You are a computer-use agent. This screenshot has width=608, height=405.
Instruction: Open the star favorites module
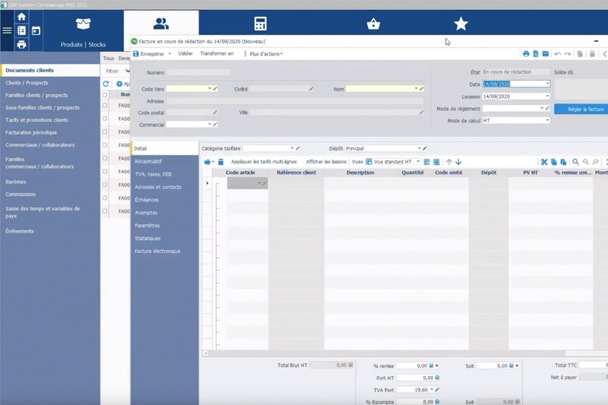click(460, 24)
